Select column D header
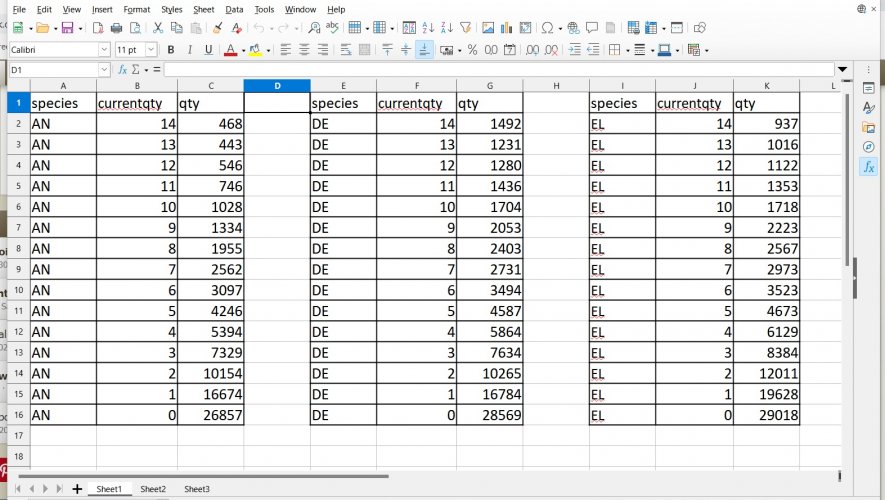The image size is (885, 500). 276,86
